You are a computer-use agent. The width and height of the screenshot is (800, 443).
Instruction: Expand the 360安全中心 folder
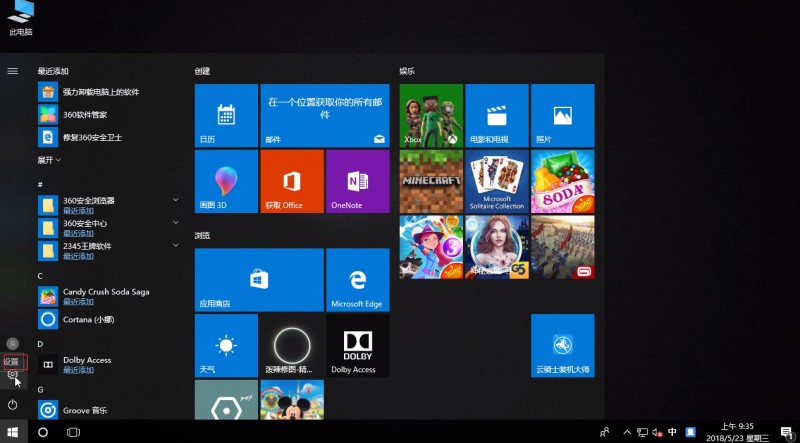point(176,223)
